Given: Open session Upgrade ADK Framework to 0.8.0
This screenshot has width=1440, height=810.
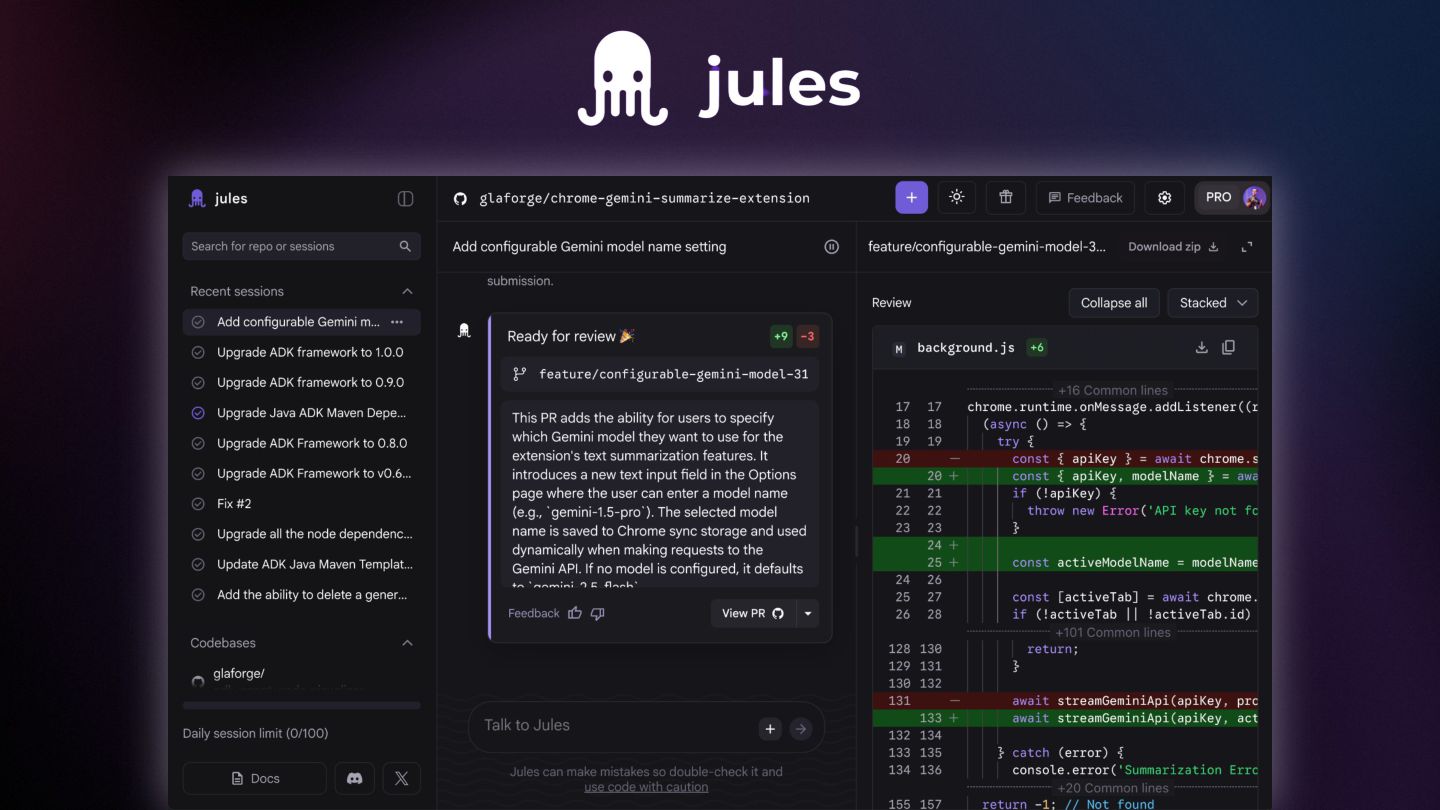Looking at the screenshot, I should click(301, 443).
